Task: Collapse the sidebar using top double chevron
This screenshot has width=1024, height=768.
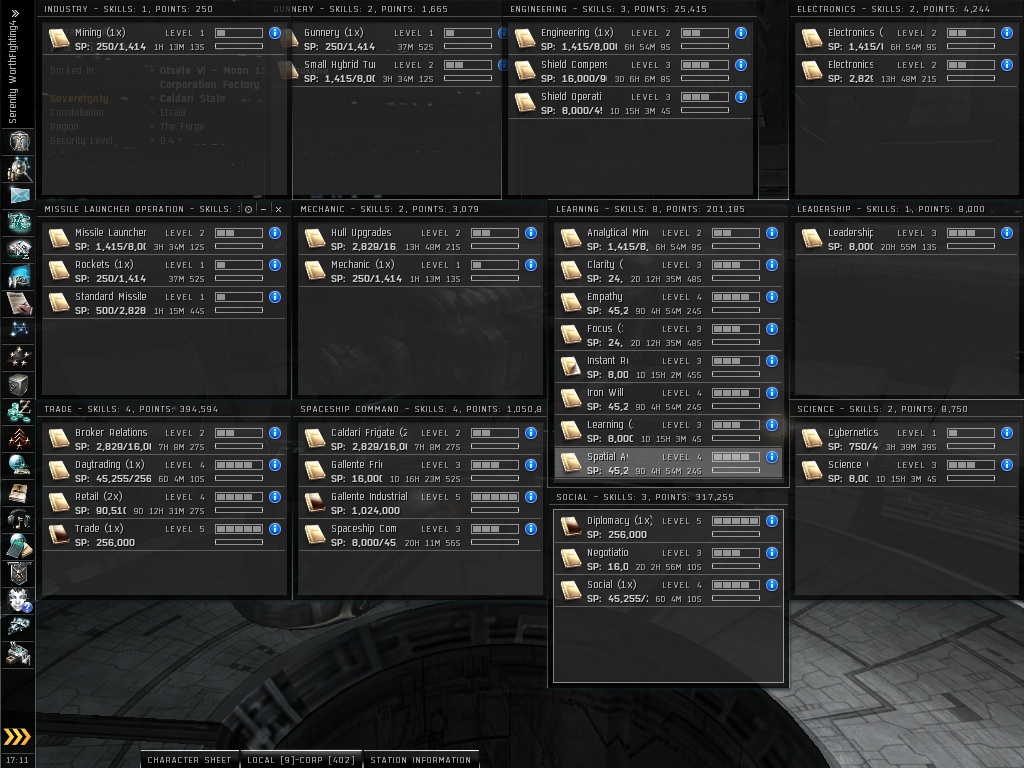Action: click(x=15, y=13)
